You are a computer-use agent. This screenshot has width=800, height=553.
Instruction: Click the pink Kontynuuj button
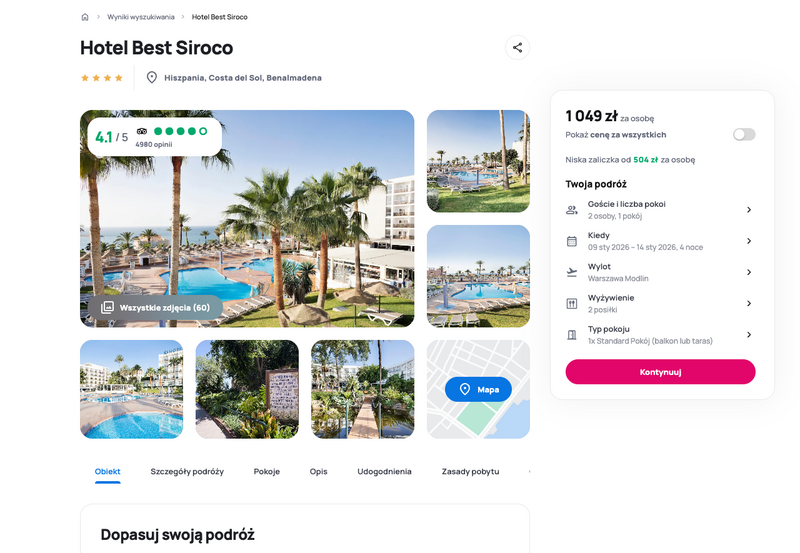(660, 372)
